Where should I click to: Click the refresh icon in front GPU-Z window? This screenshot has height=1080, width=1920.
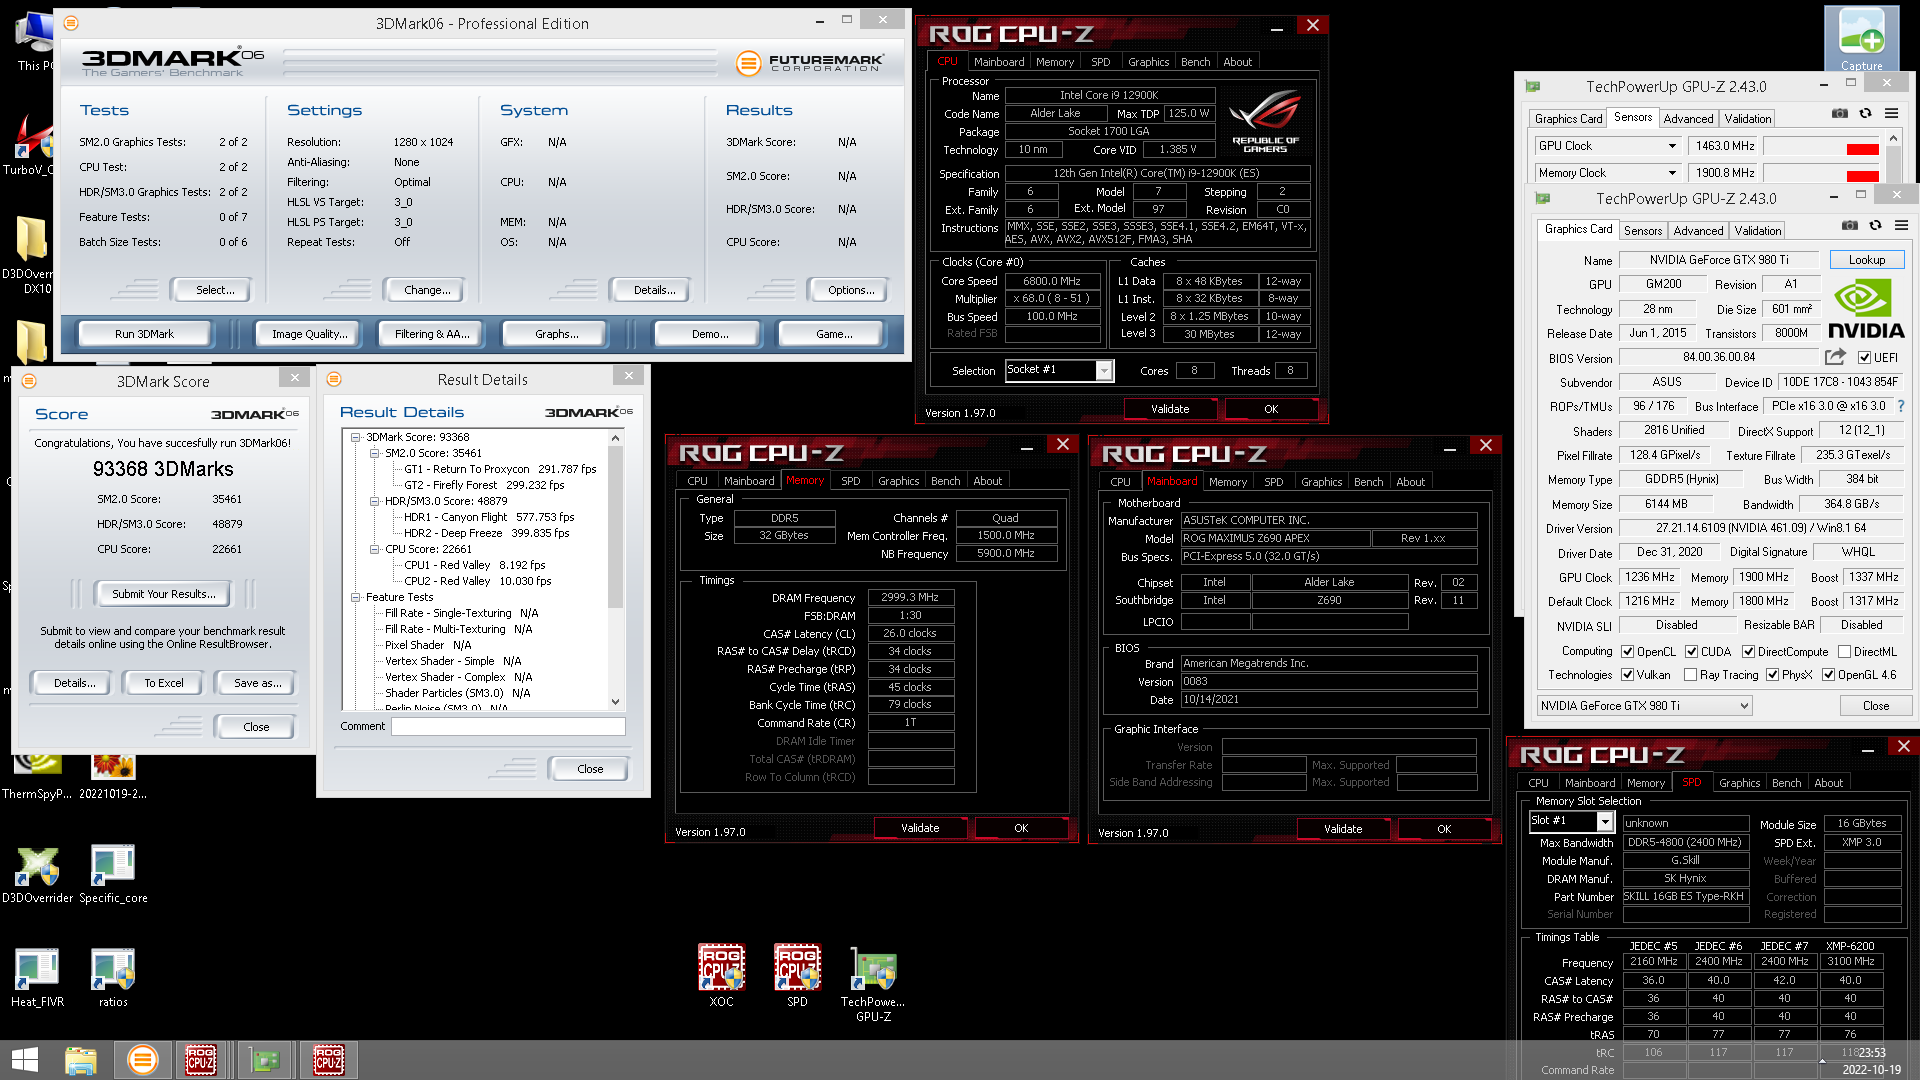1876,226
